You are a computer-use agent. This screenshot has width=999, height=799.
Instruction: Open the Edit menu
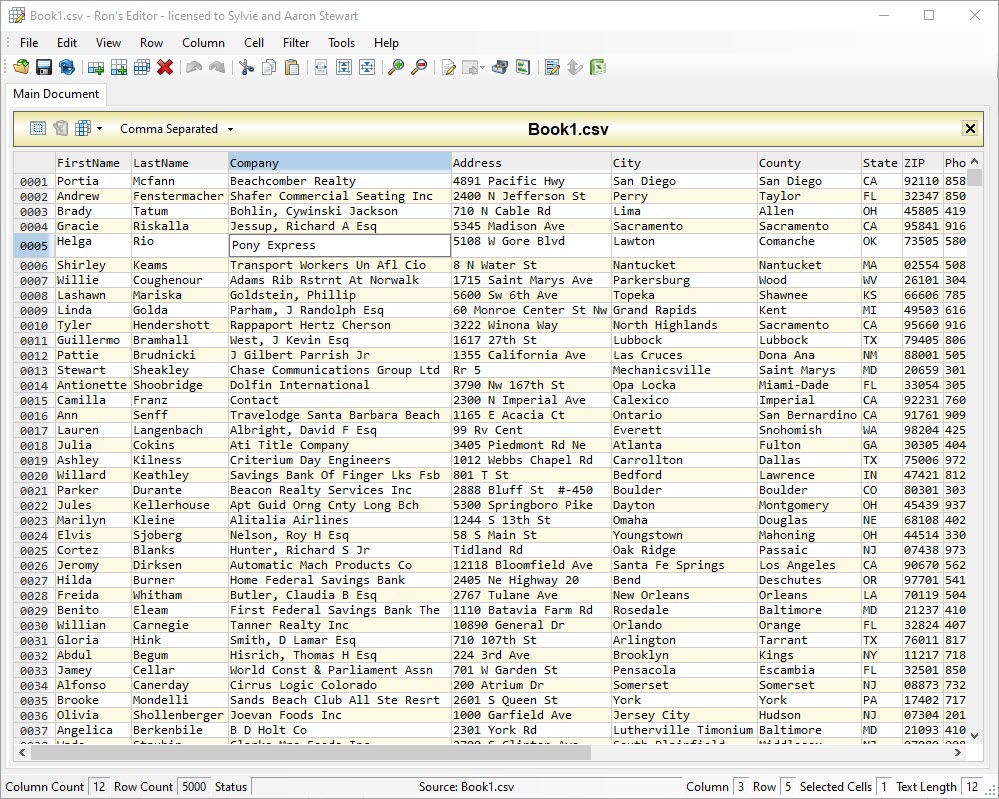point(67,43)
